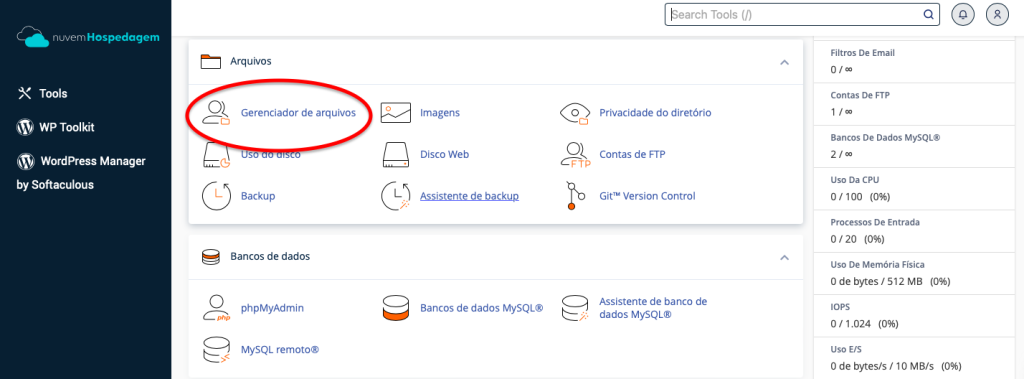Screen dimensions: 1024x379
Task: Open the Imagens link
Action: click(x=440, y=112)
